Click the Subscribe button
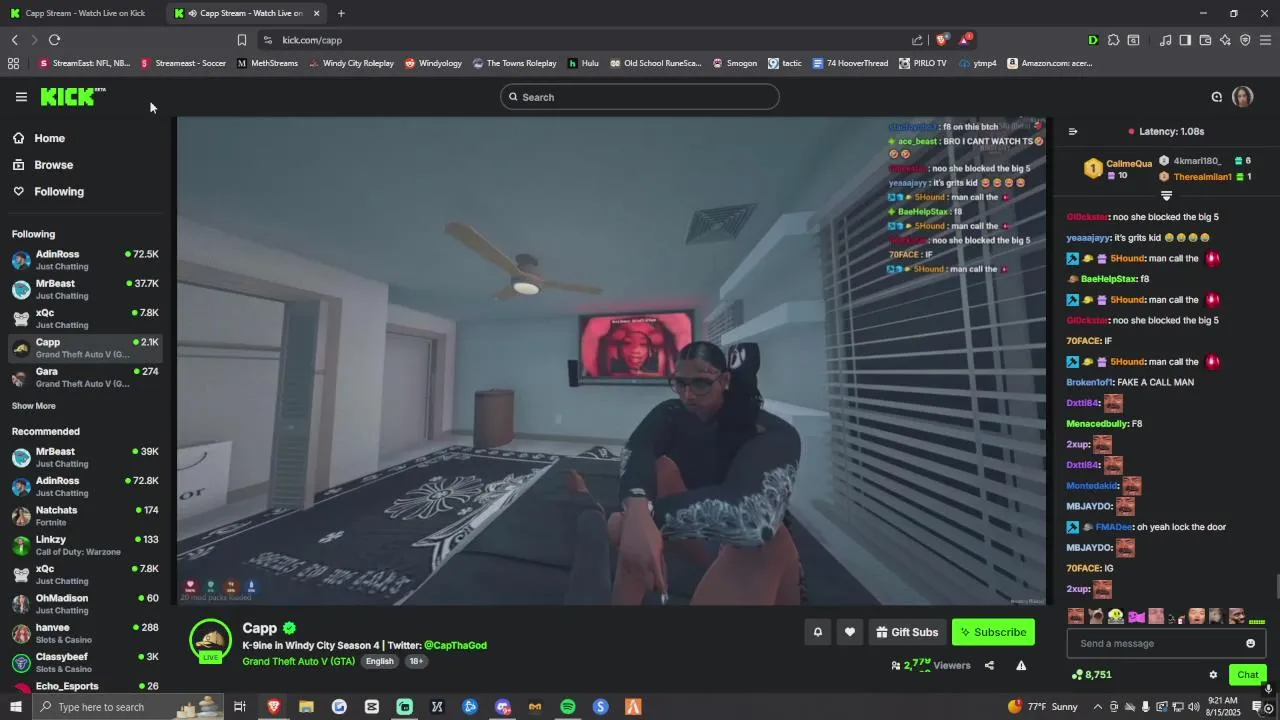1280x720 pixels. pos(993,632)
